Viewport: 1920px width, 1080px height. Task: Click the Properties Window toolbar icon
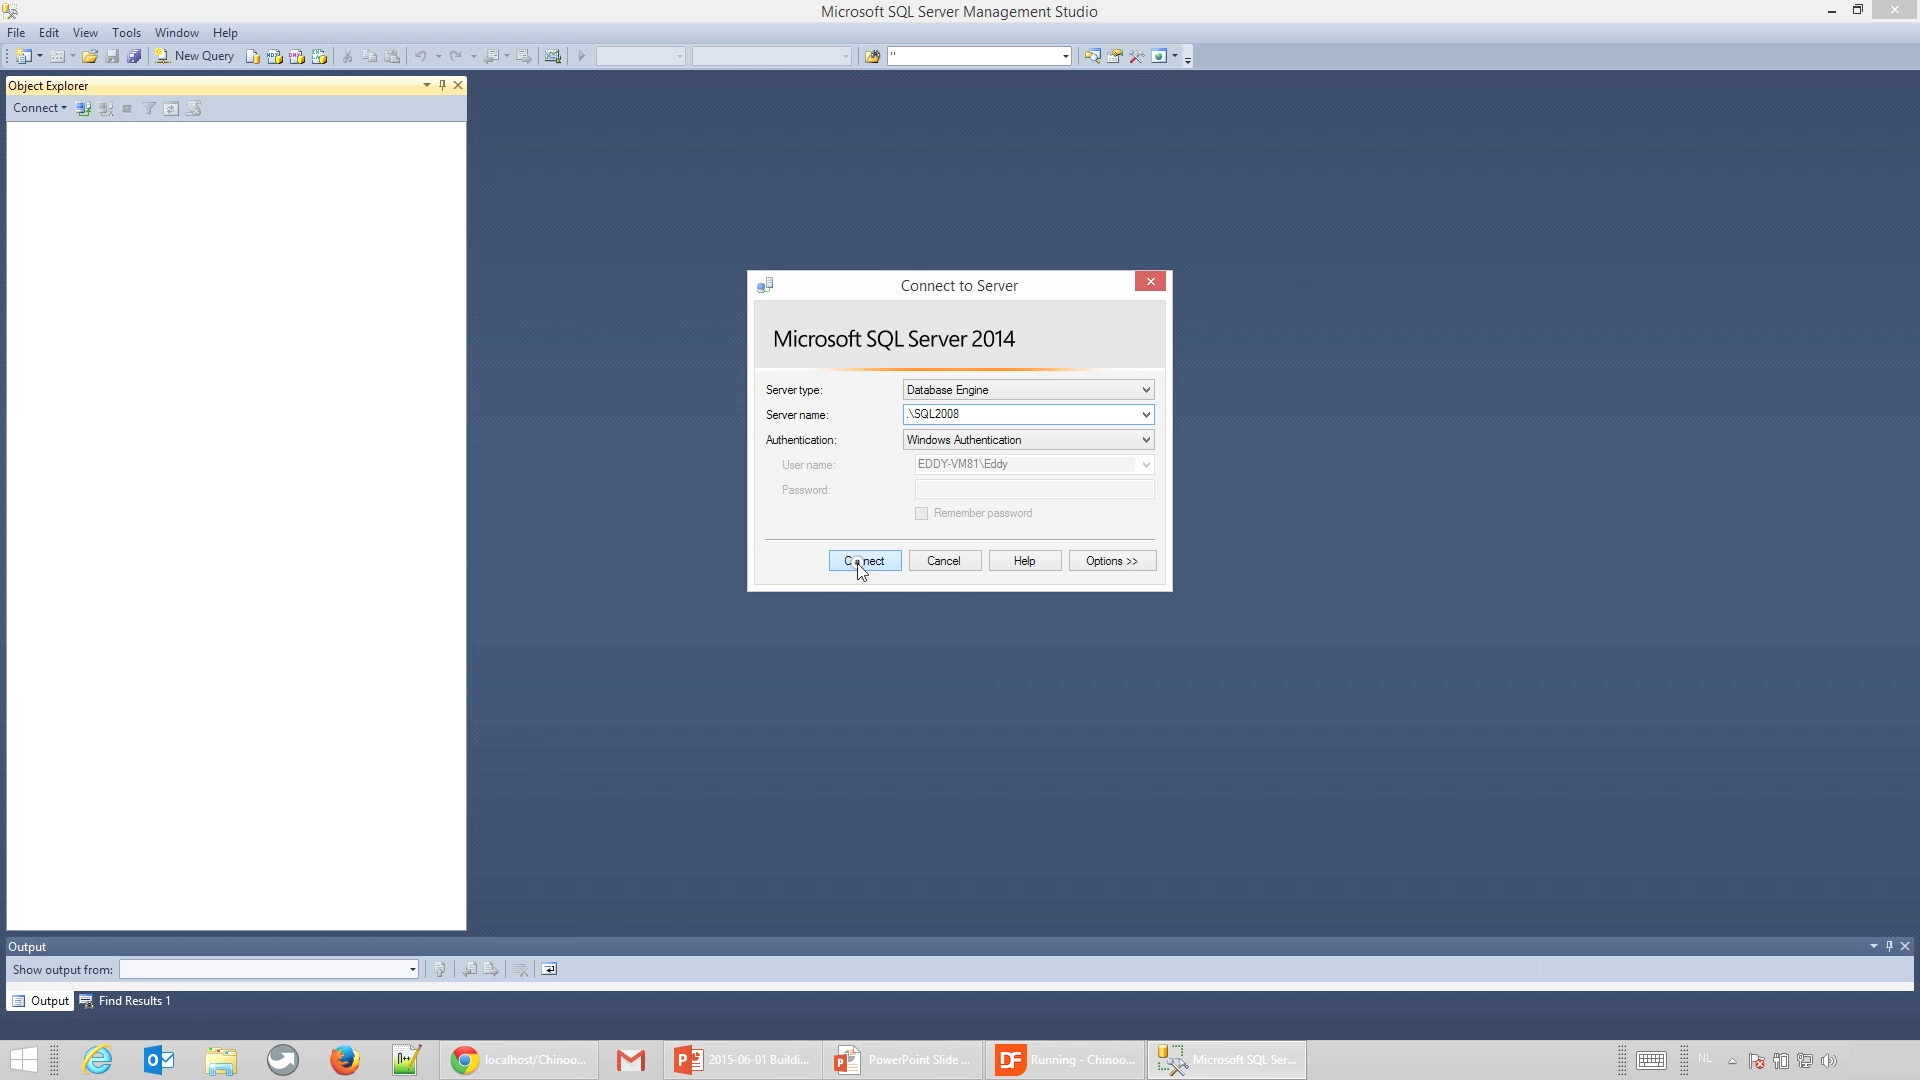(1114, 56)
